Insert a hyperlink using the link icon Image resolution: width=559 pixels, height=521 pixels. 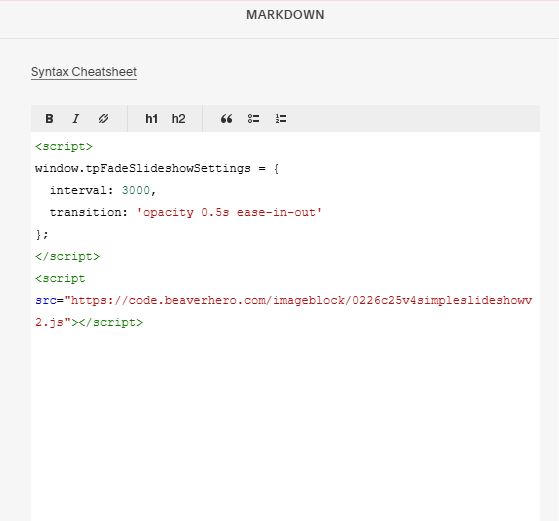coord(103,118)
